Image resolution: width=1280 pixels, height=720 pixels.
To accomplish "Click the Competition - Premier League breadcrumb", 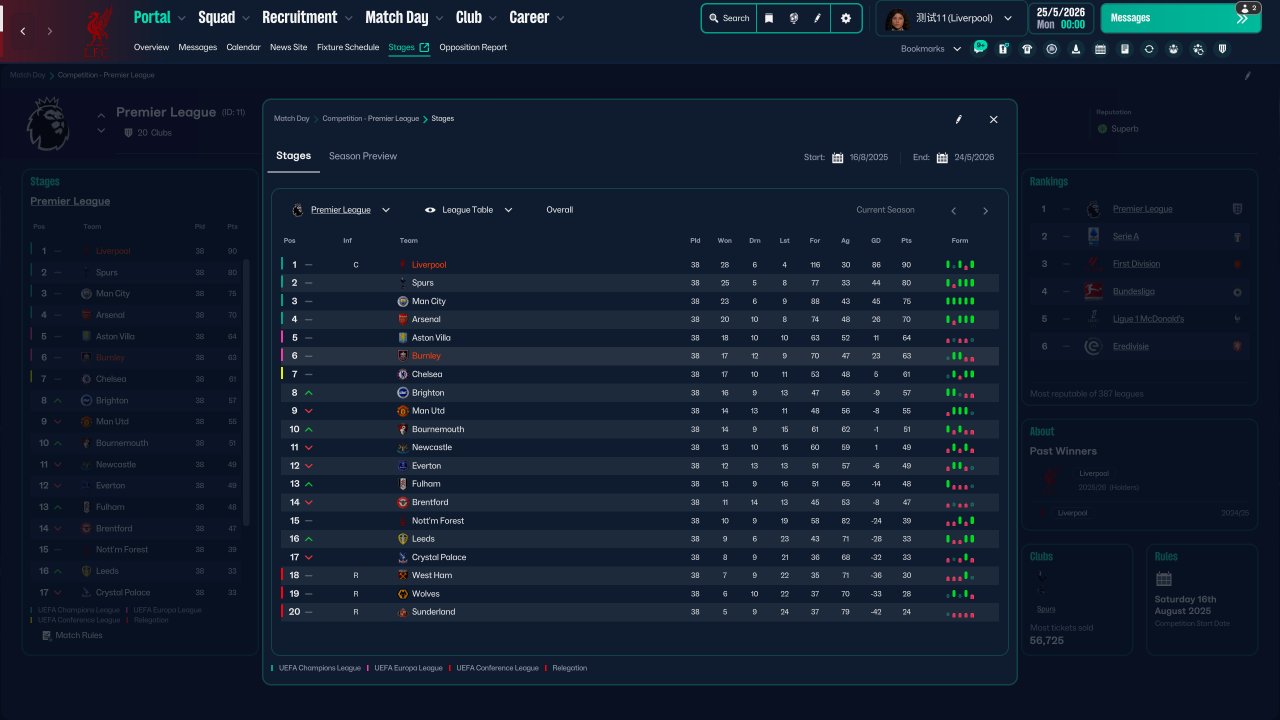I will click(x=371, y=119).
